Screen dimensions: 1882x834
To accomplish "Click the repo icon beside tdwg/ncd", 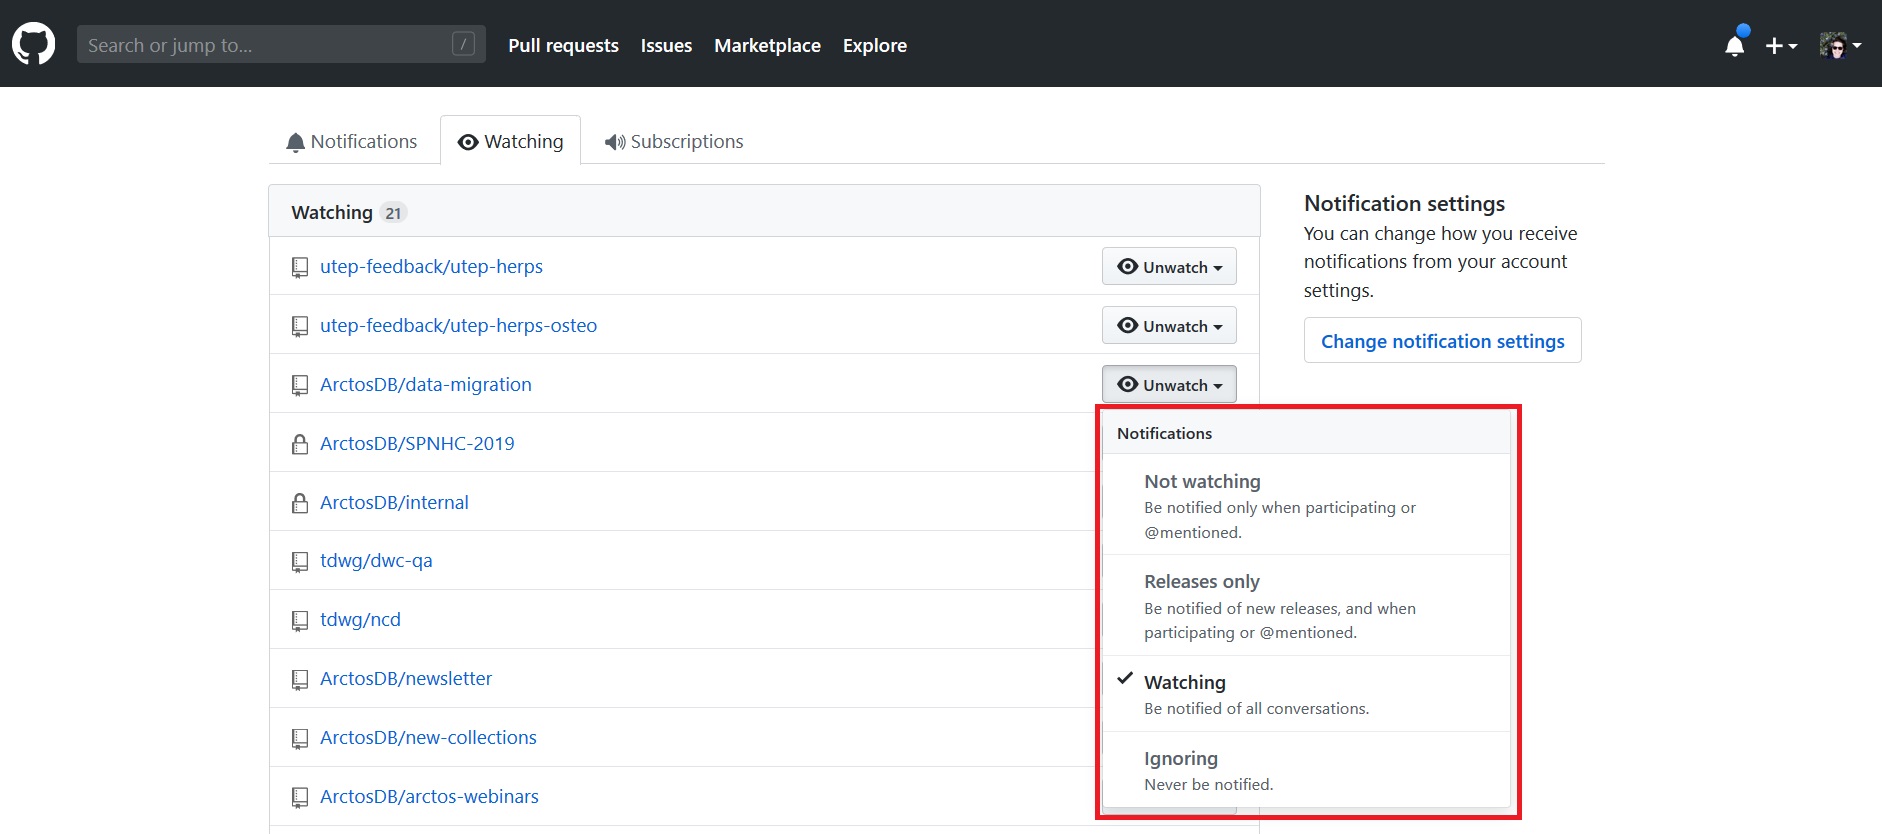I will [x=299, y=621].
